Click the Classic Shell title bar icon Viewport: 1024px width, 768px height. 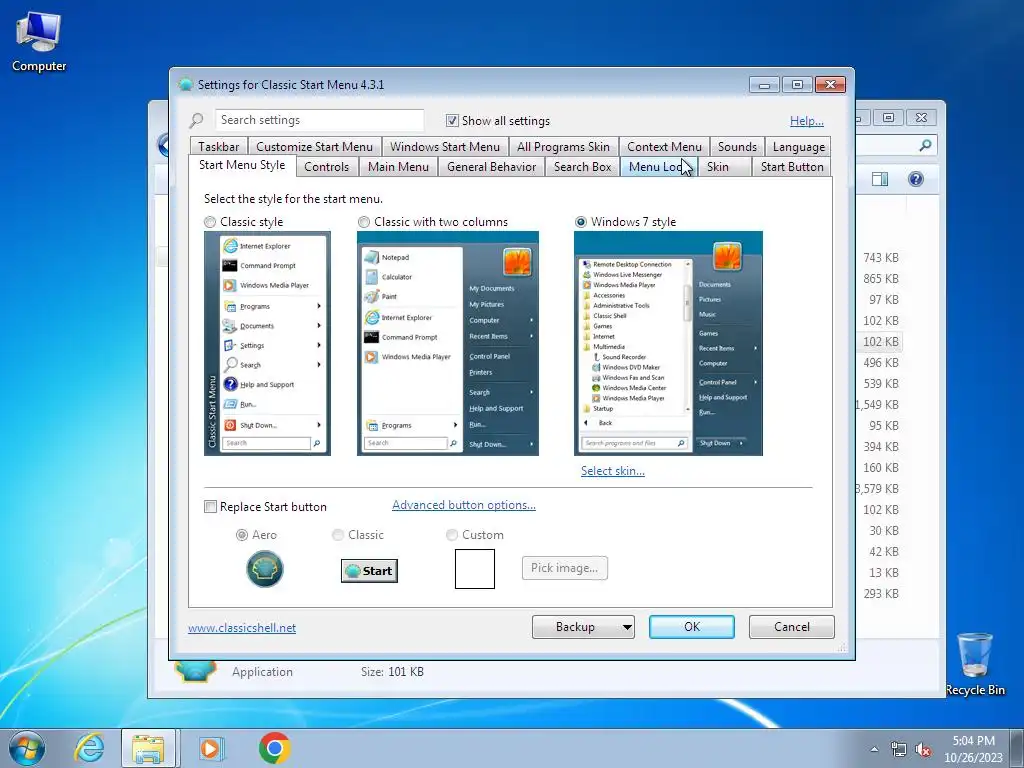[x=185, y=85]
